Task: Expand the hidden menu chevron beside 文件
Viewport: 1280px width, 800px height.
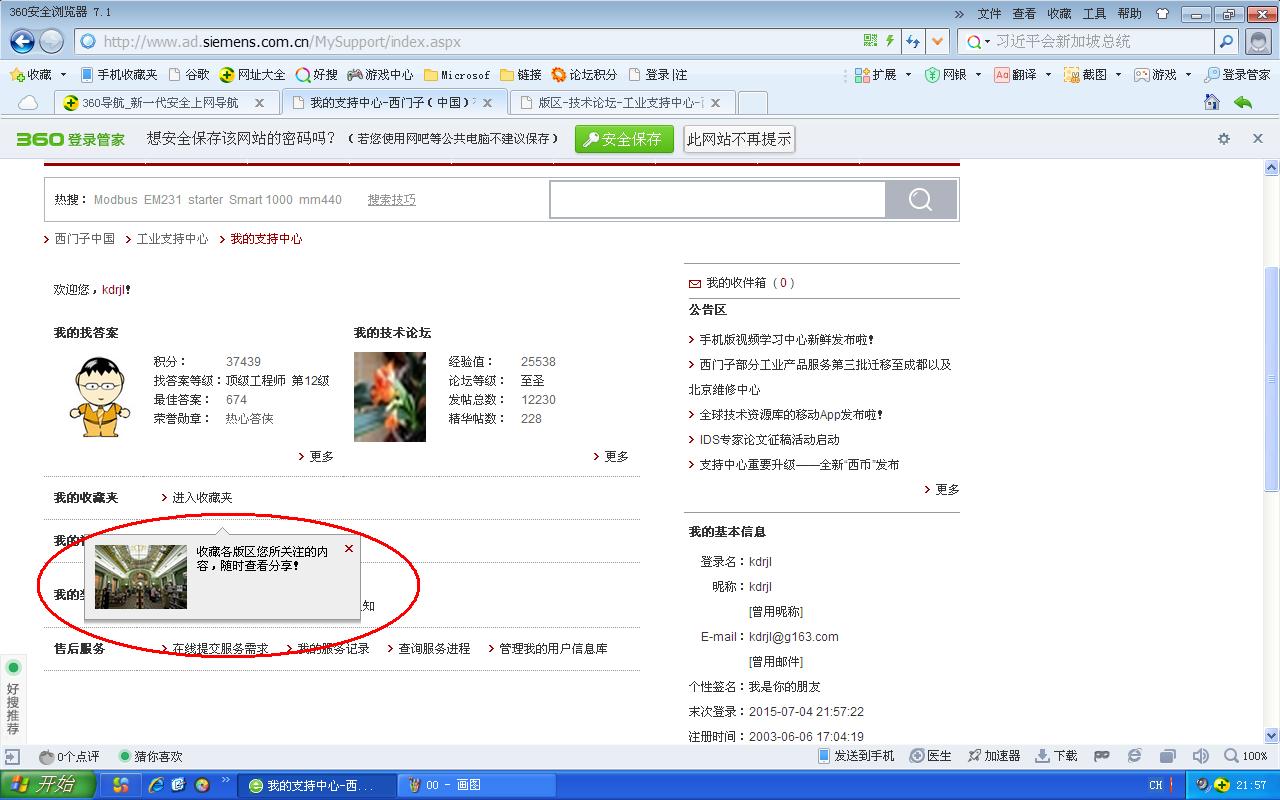Action: point(960,14)
